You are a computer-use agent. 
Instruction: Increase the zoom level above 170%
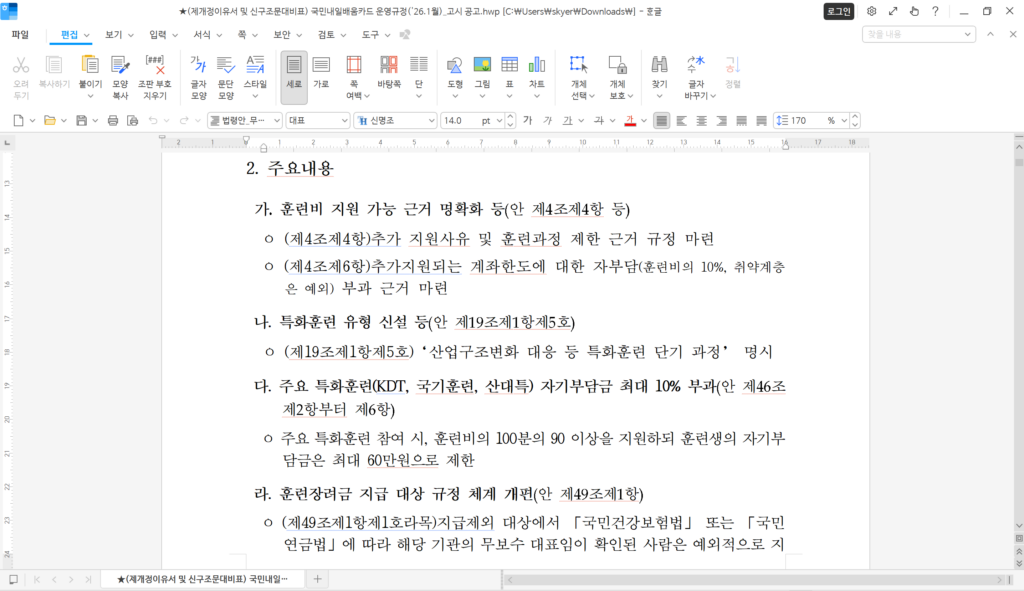(853, 114)
